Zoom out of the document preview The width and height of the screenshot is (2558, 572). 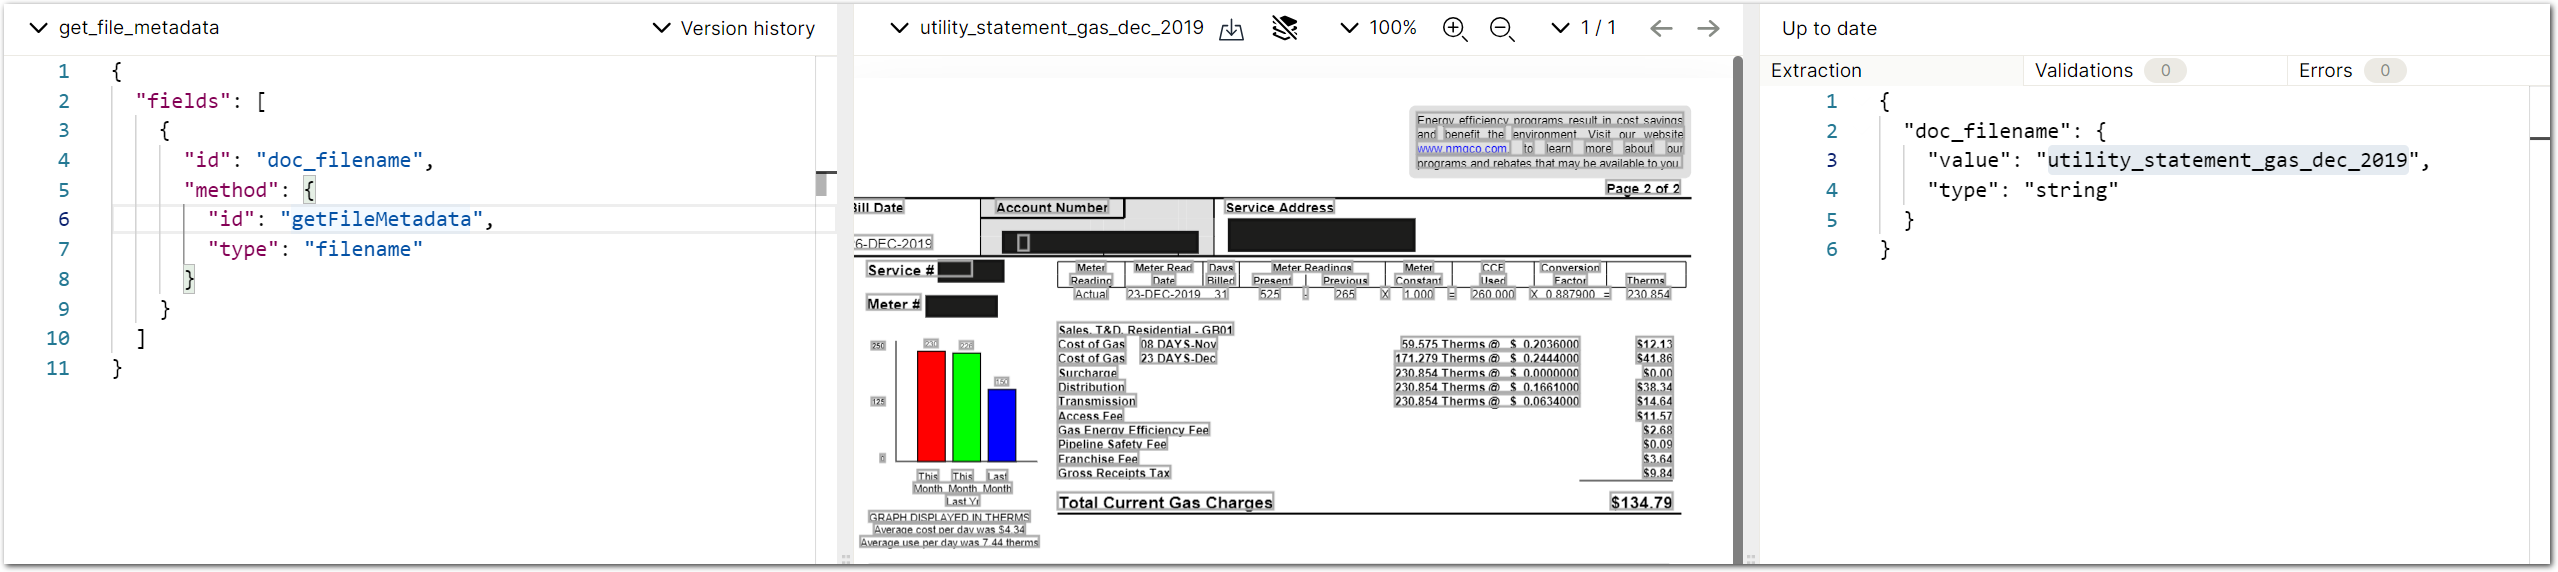[1502, 29]
